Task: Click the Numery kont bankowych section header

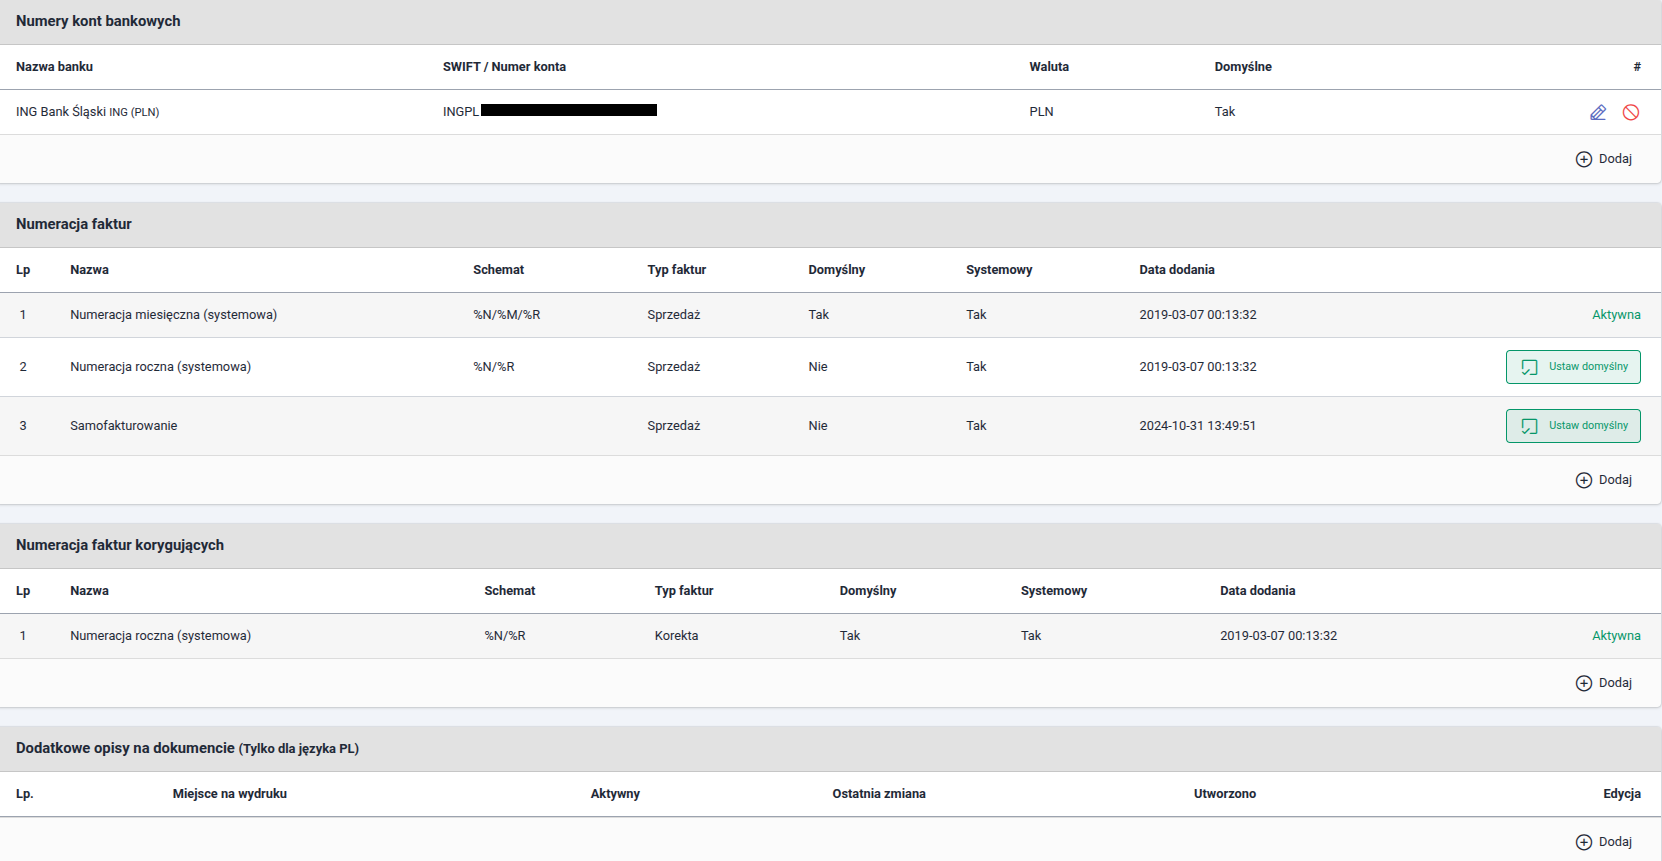Action: [98, 21]
